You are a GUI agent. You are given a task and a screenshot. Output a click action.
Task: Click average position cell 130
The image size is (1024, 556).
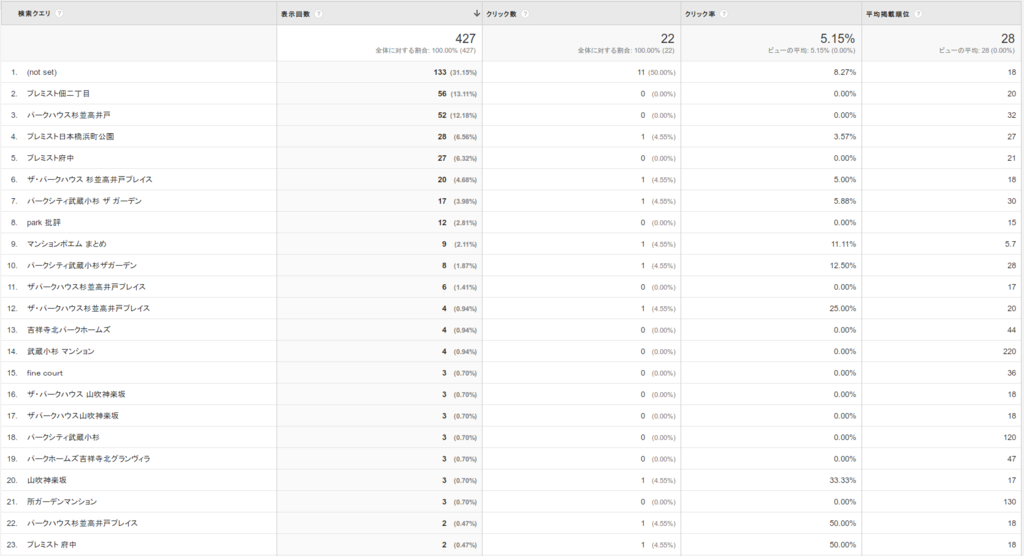click(x=1010, y=502)
